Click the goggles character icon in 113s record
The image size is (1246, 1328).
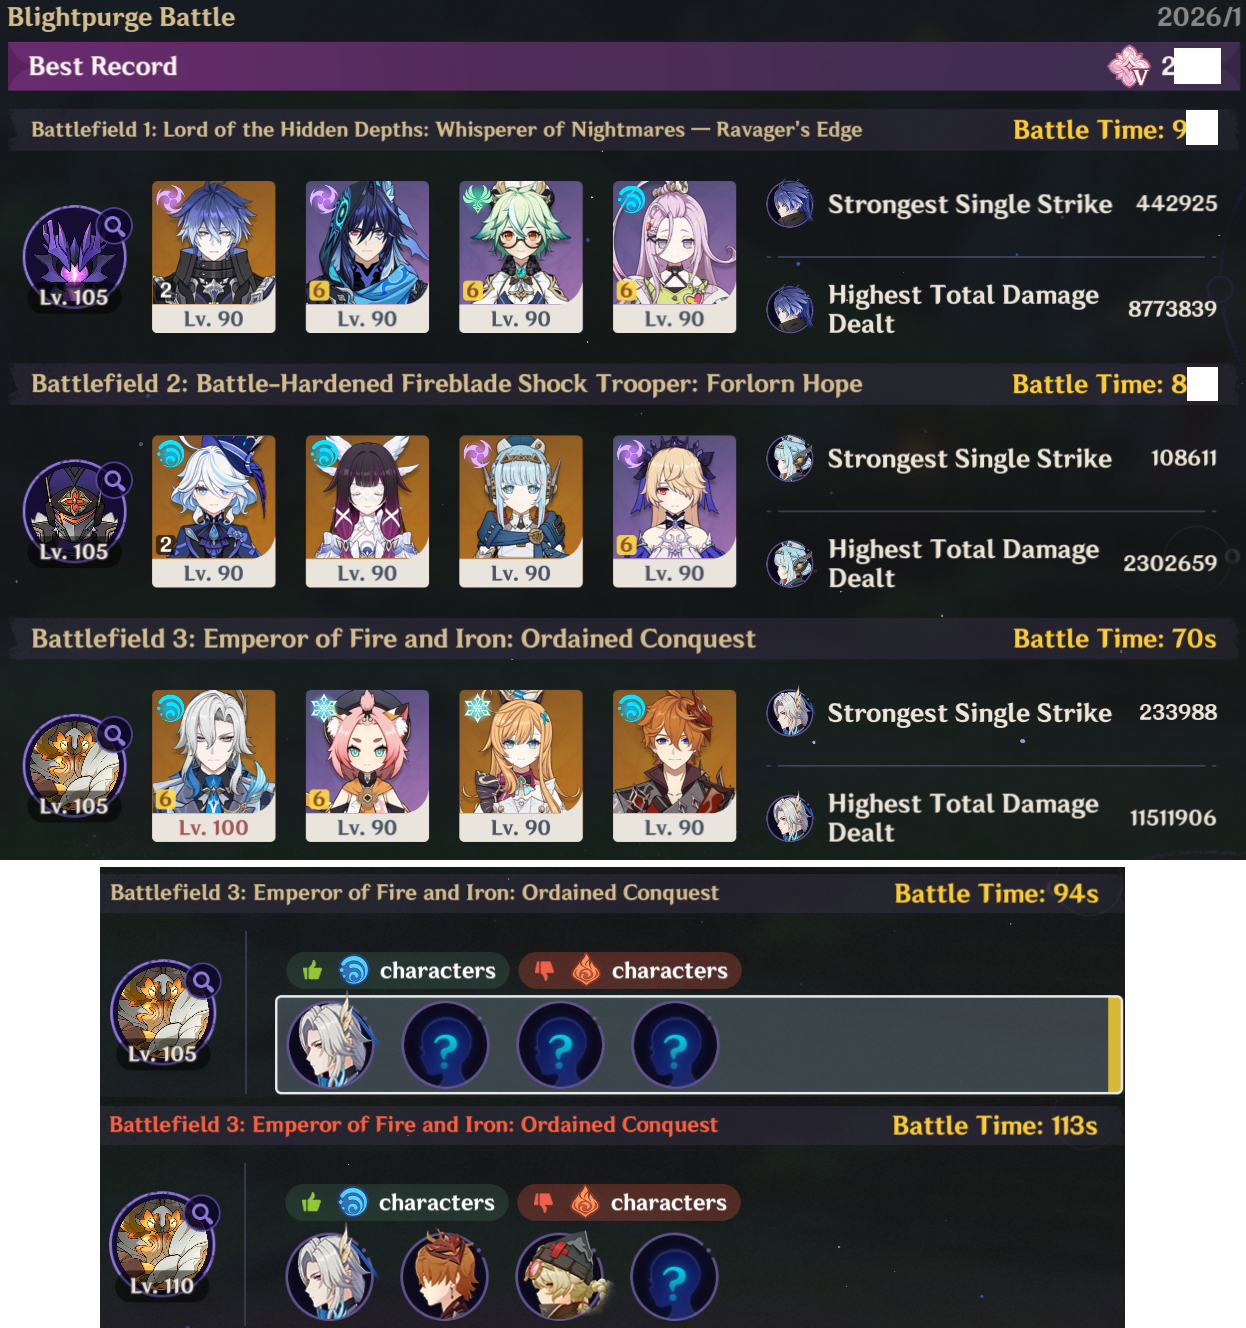pyautogui.click(x=559, y=1277)
